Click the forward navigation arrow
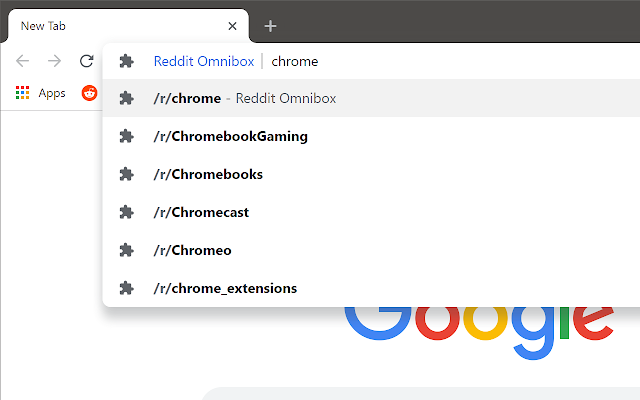Screen dimensions: 640x400 (55, 61)
